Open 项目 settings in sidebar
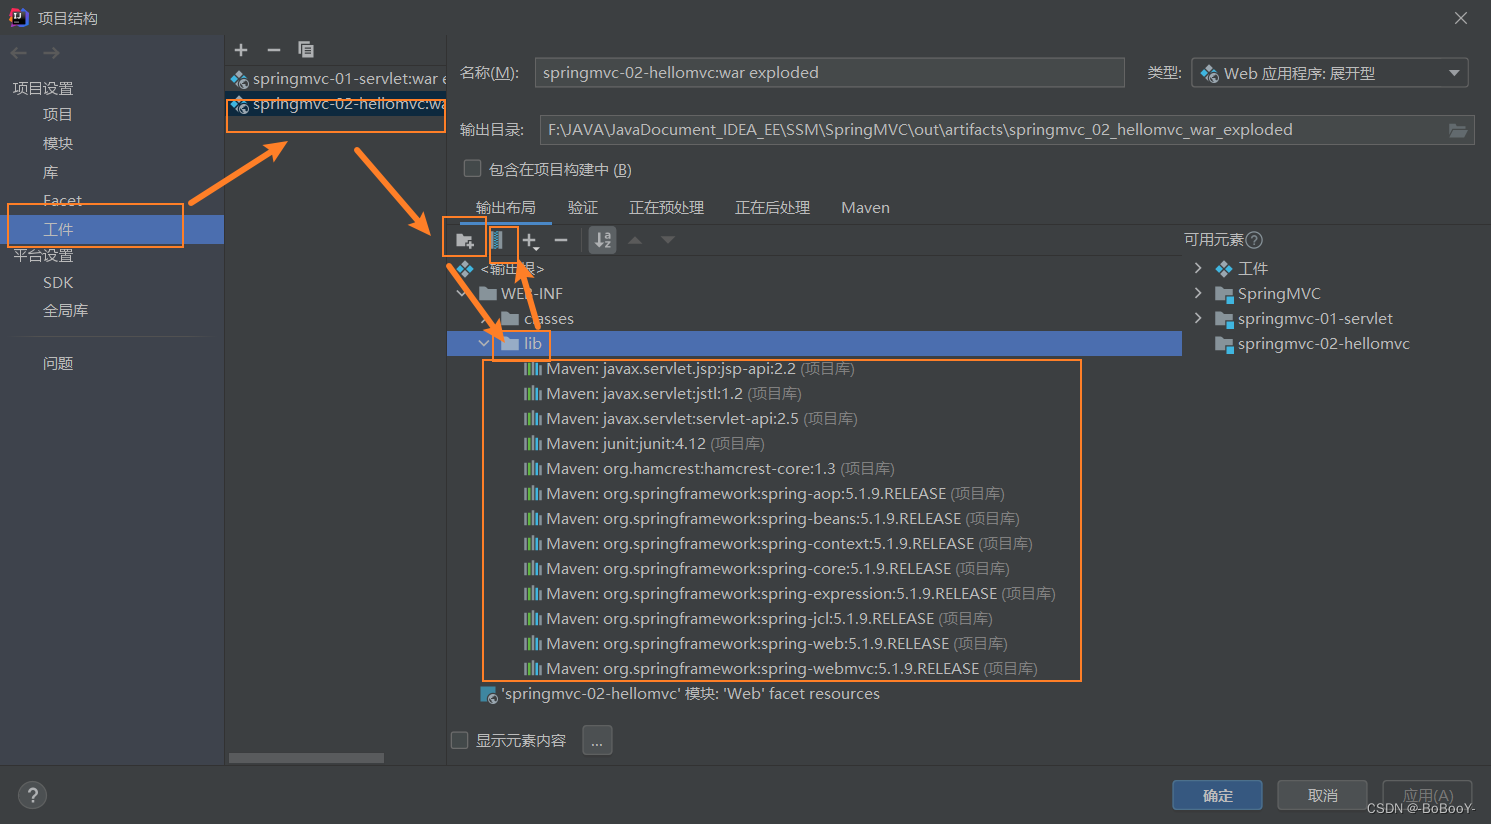The height and width of the screenshot is (824, 1491). pyautogui.click(x=58, y=115)
